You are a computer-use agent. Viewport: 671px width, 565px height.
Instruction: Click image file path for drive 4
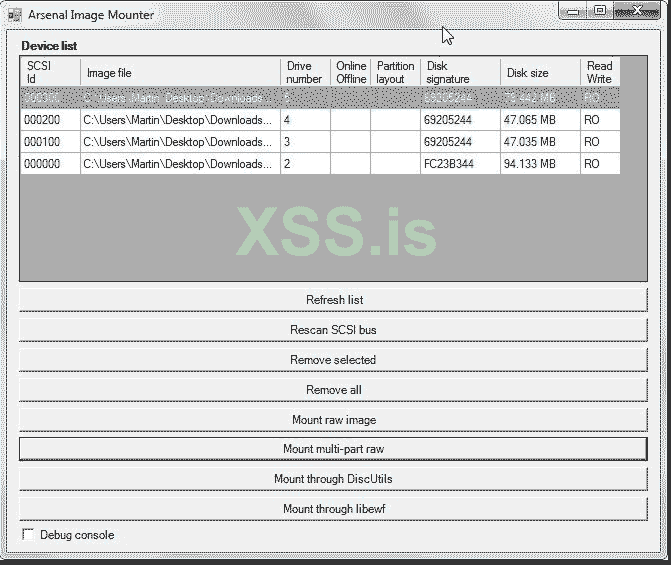[x=180, y=120]
